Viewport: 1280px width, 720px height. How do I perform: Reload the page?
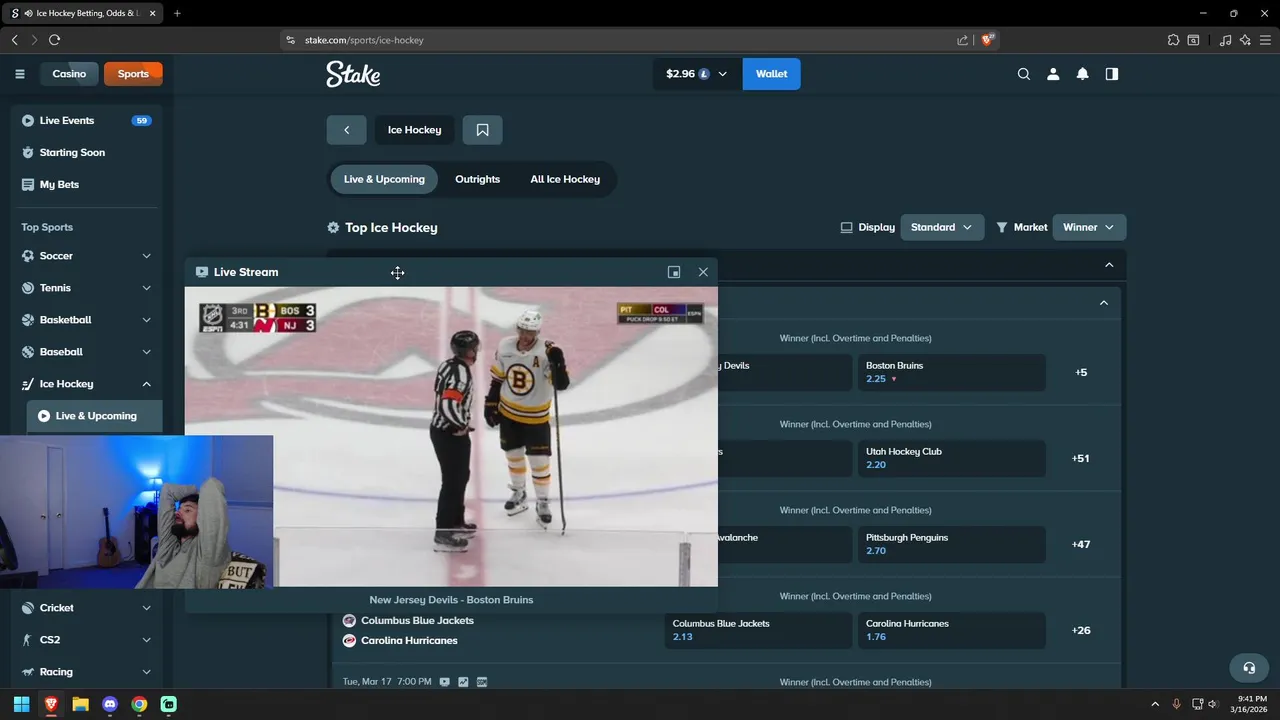[54, 40]
